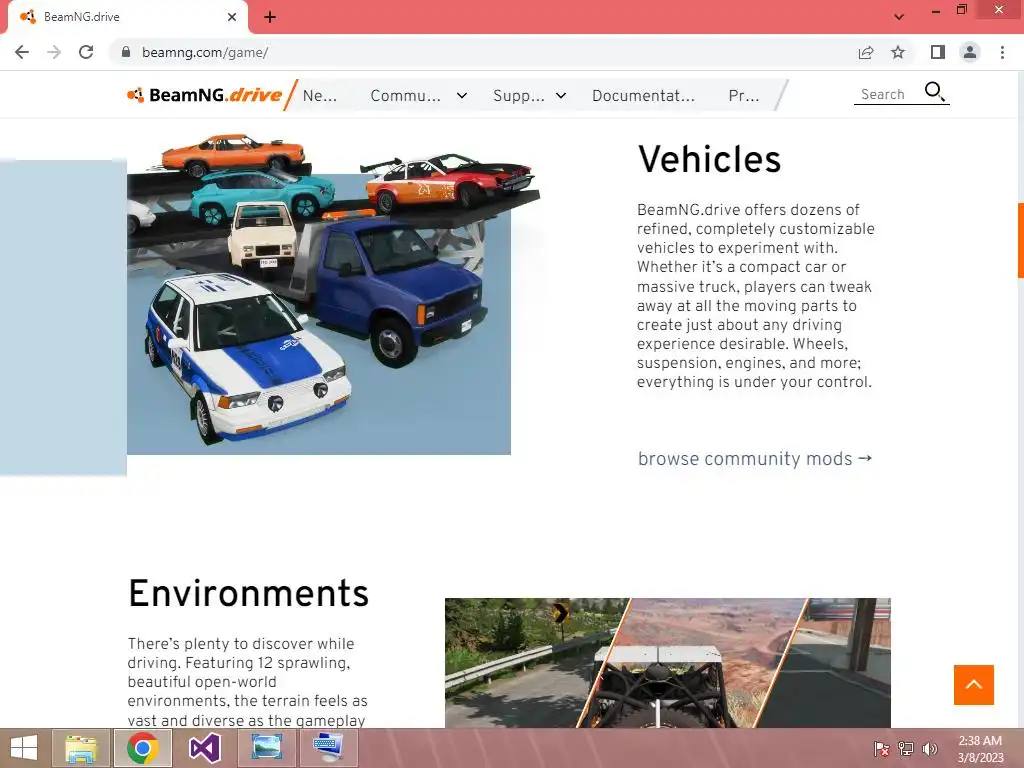Open the picture viewer taskbar app
This screenshot has height=768, width=1024.
click(266, 748)
